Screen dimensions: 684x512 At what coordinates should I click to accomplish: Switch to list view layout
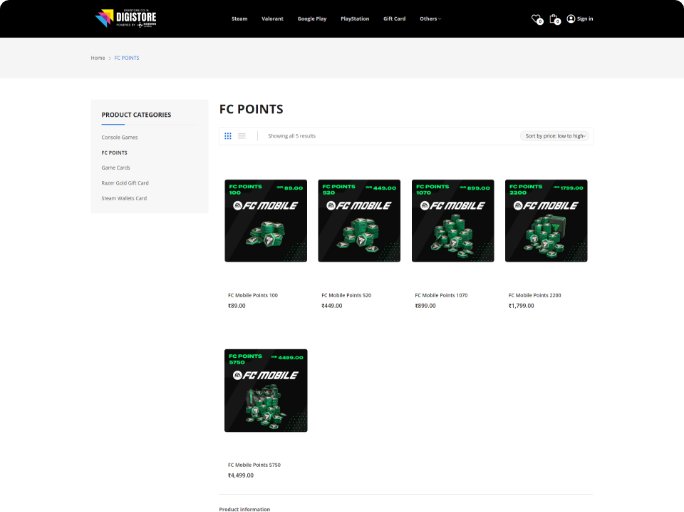(x=242, y=136)
